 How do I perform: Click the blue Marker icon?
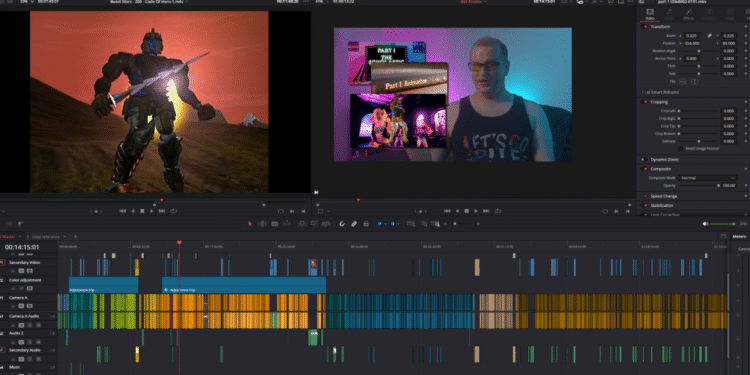393,223
